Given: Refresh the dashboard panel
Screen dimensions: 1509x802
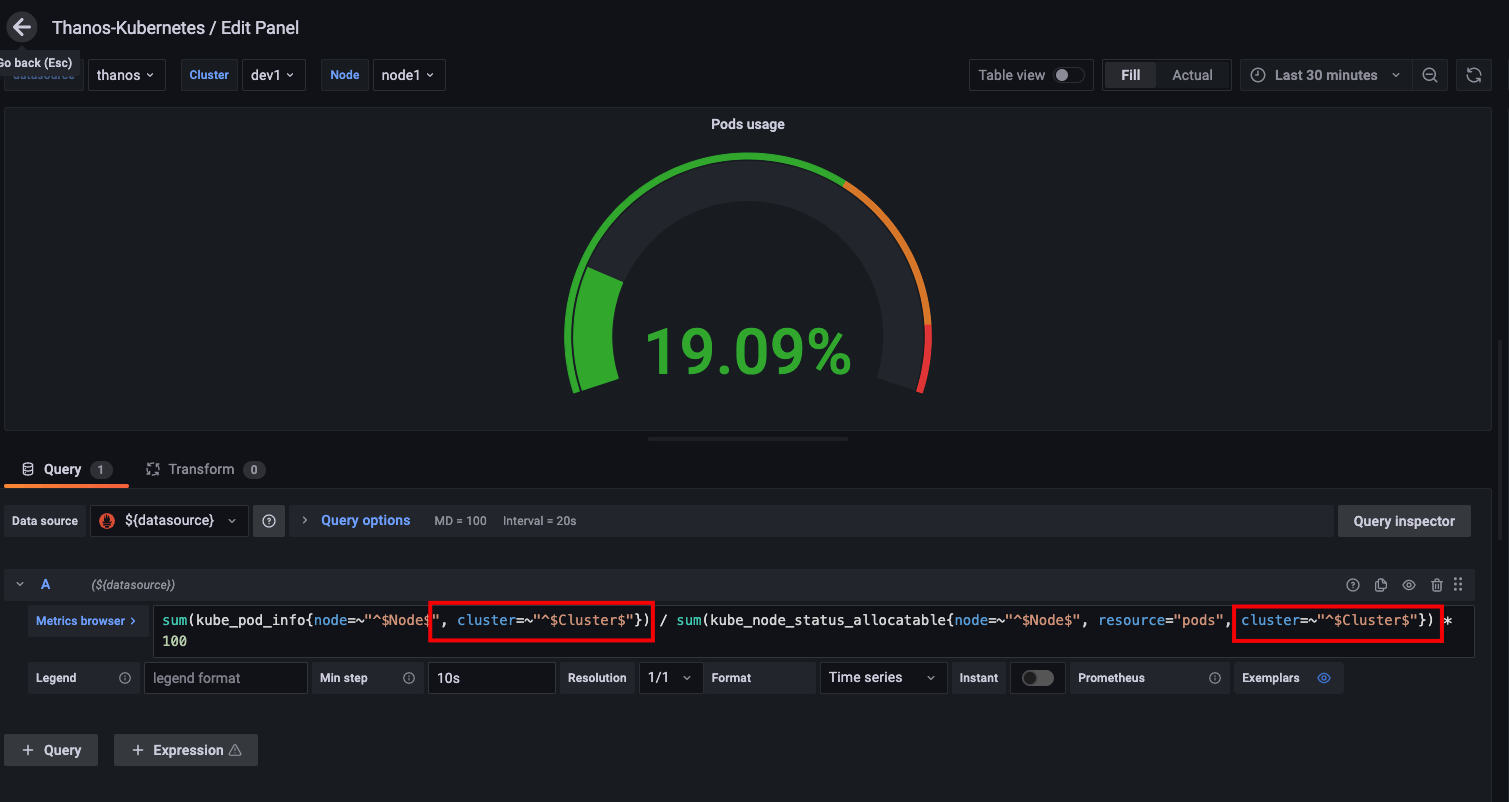Looking at the screenshot, I should pos(1473,75).
